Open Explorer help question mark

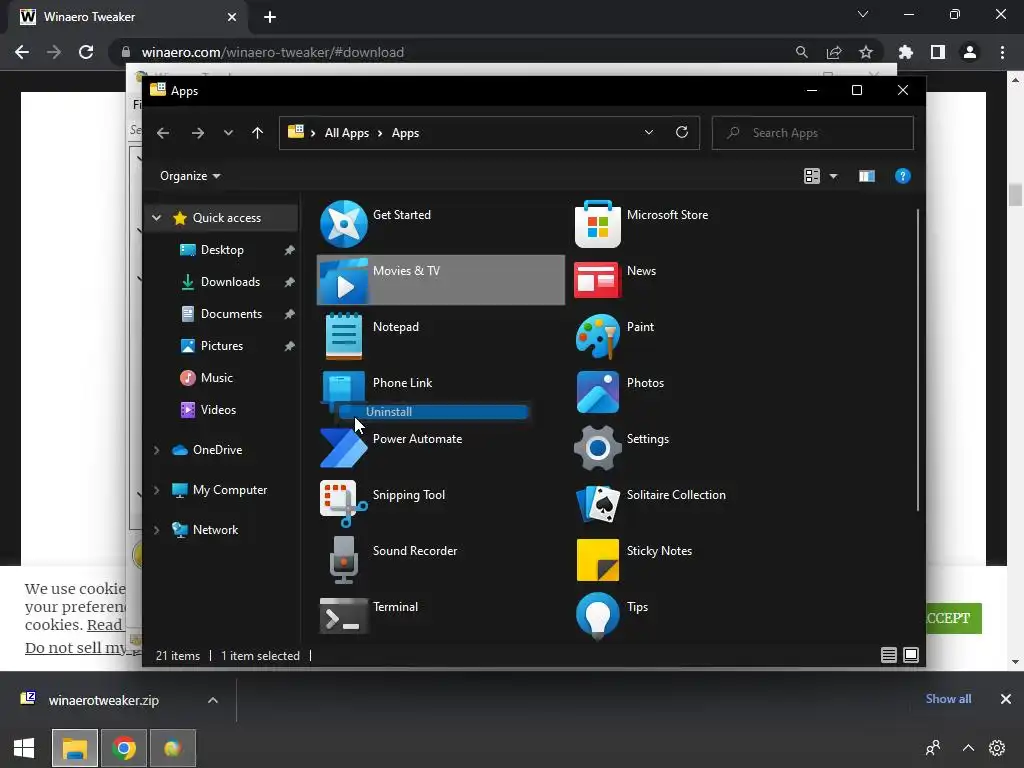903,176
